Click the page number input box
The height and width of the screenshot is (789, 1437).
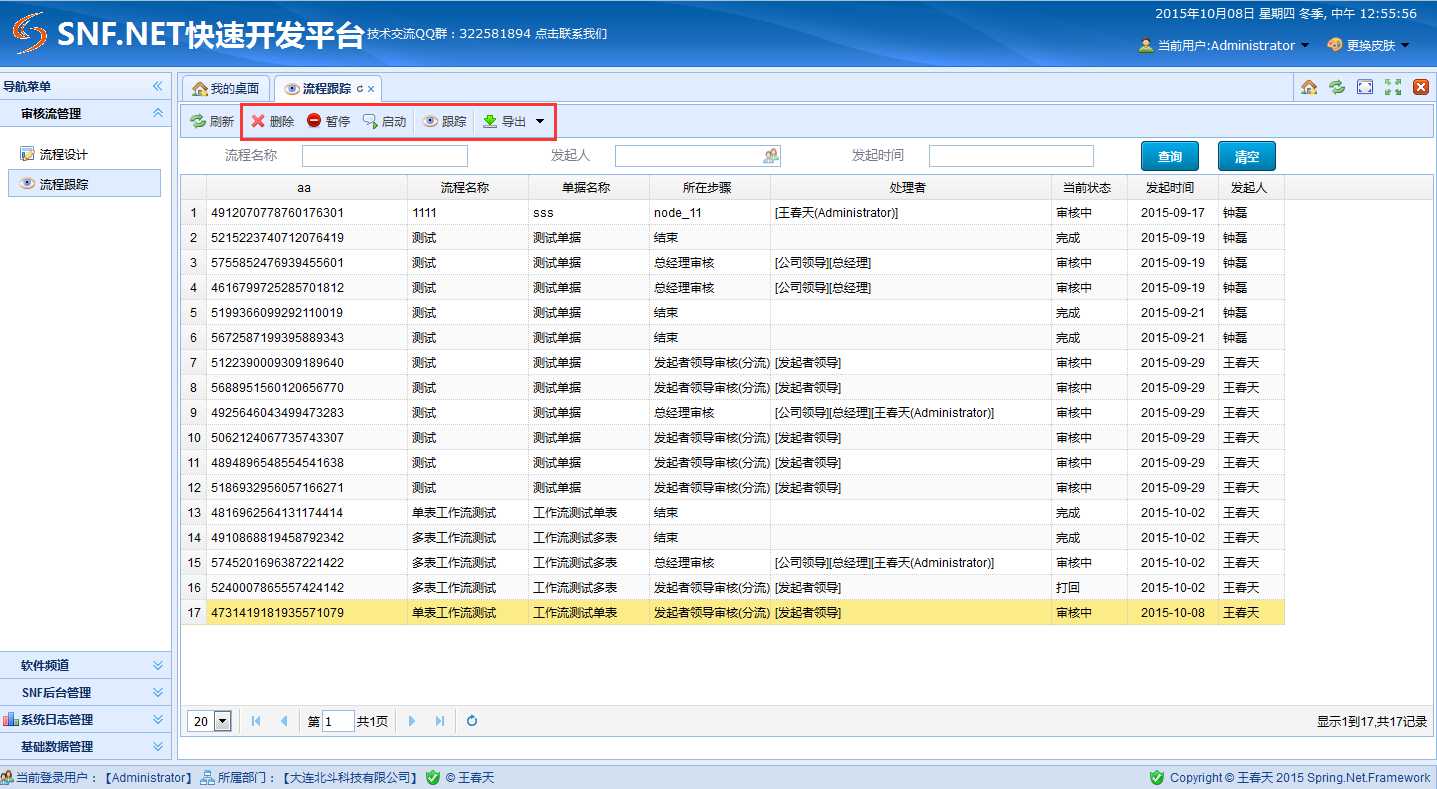click(x=338, y=721)
